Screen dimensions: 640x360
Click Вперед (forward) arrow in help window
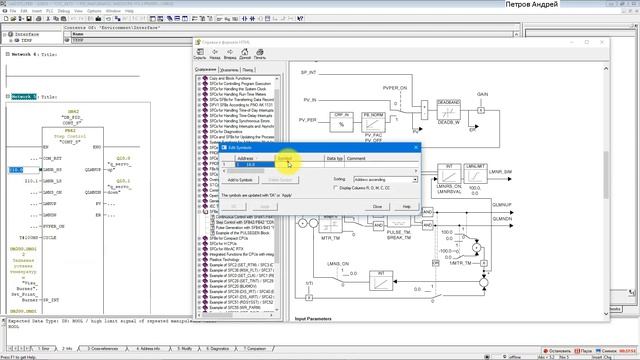230,54
